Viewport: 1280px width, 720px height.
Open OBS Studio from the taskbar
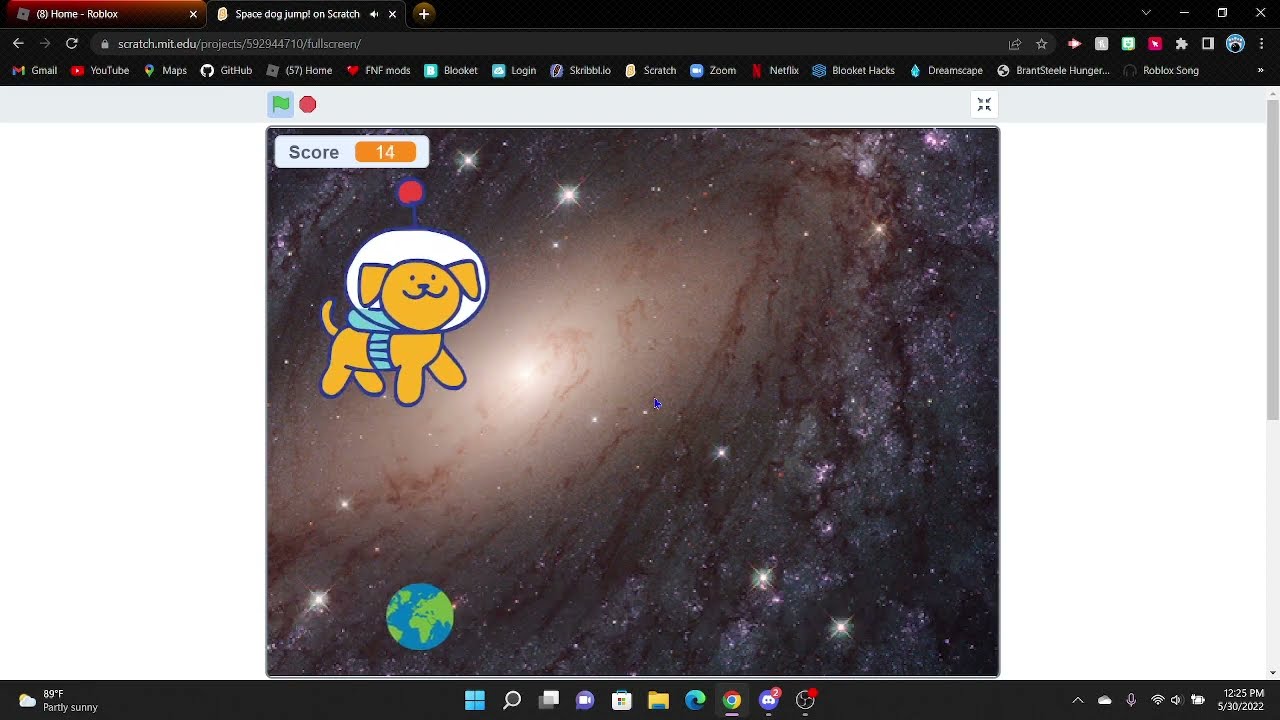pyautogui.click(x=805, y=700)
